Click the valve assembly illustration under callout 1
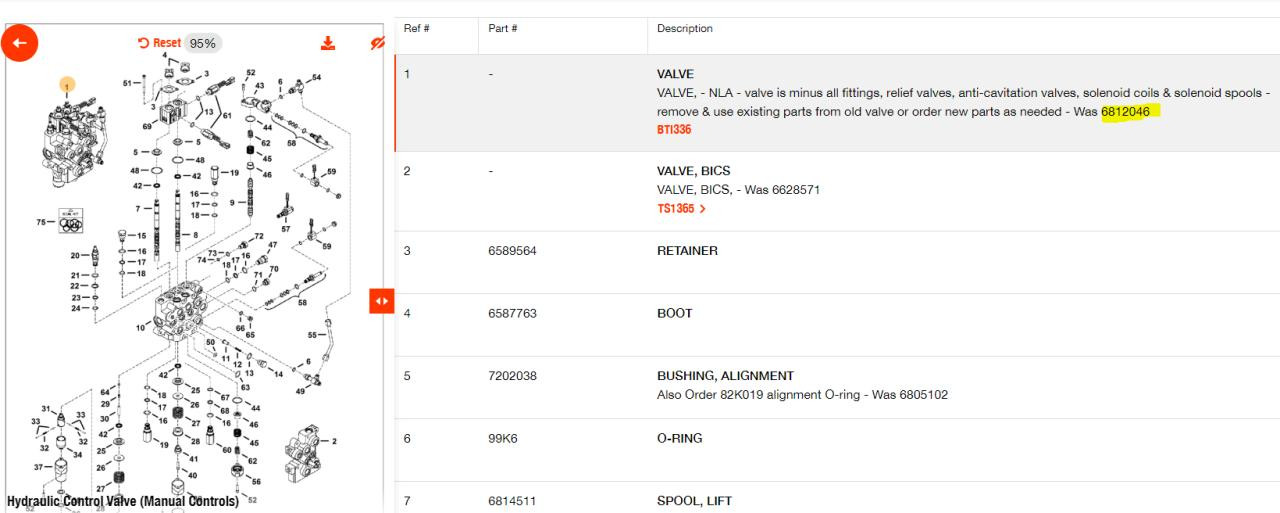Image resolution: width=1280 pixels, height=513 pixels. [68, 145]
